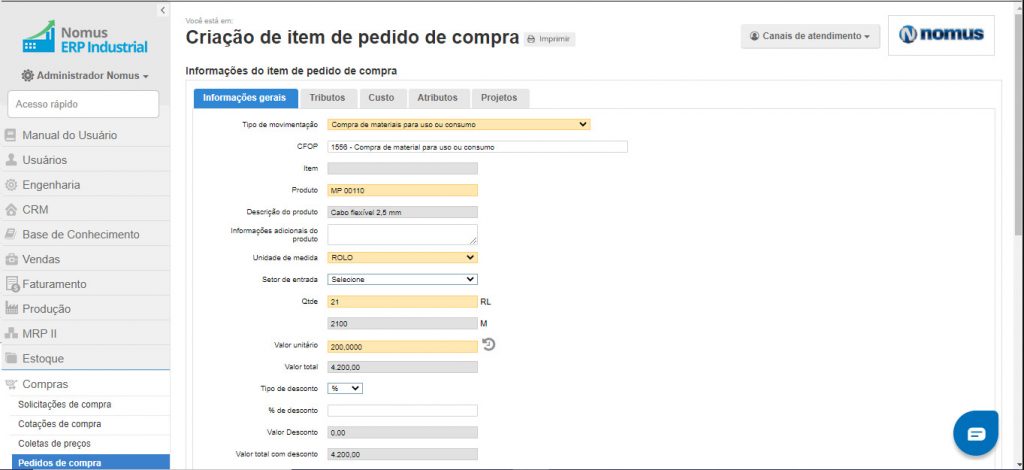Open the chat support bubble icon
The width and height of the screenshot is (1024, 470).
coord(976,433)
